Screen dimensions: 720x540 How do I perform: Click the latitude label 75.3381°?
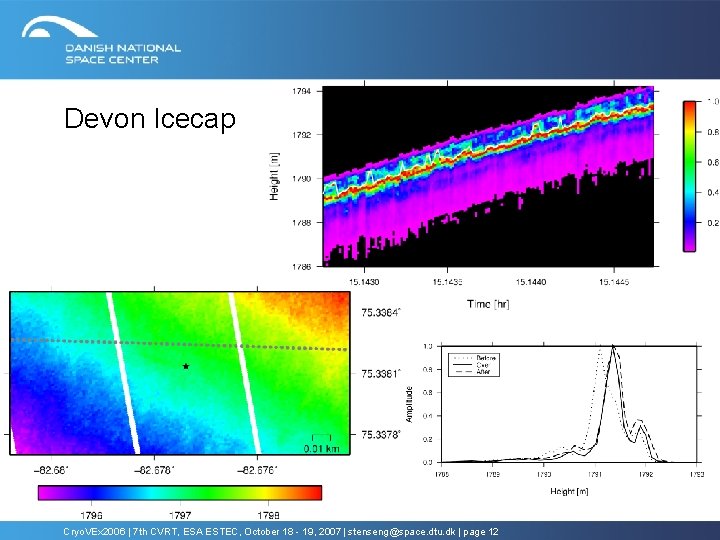pos(381,374)
